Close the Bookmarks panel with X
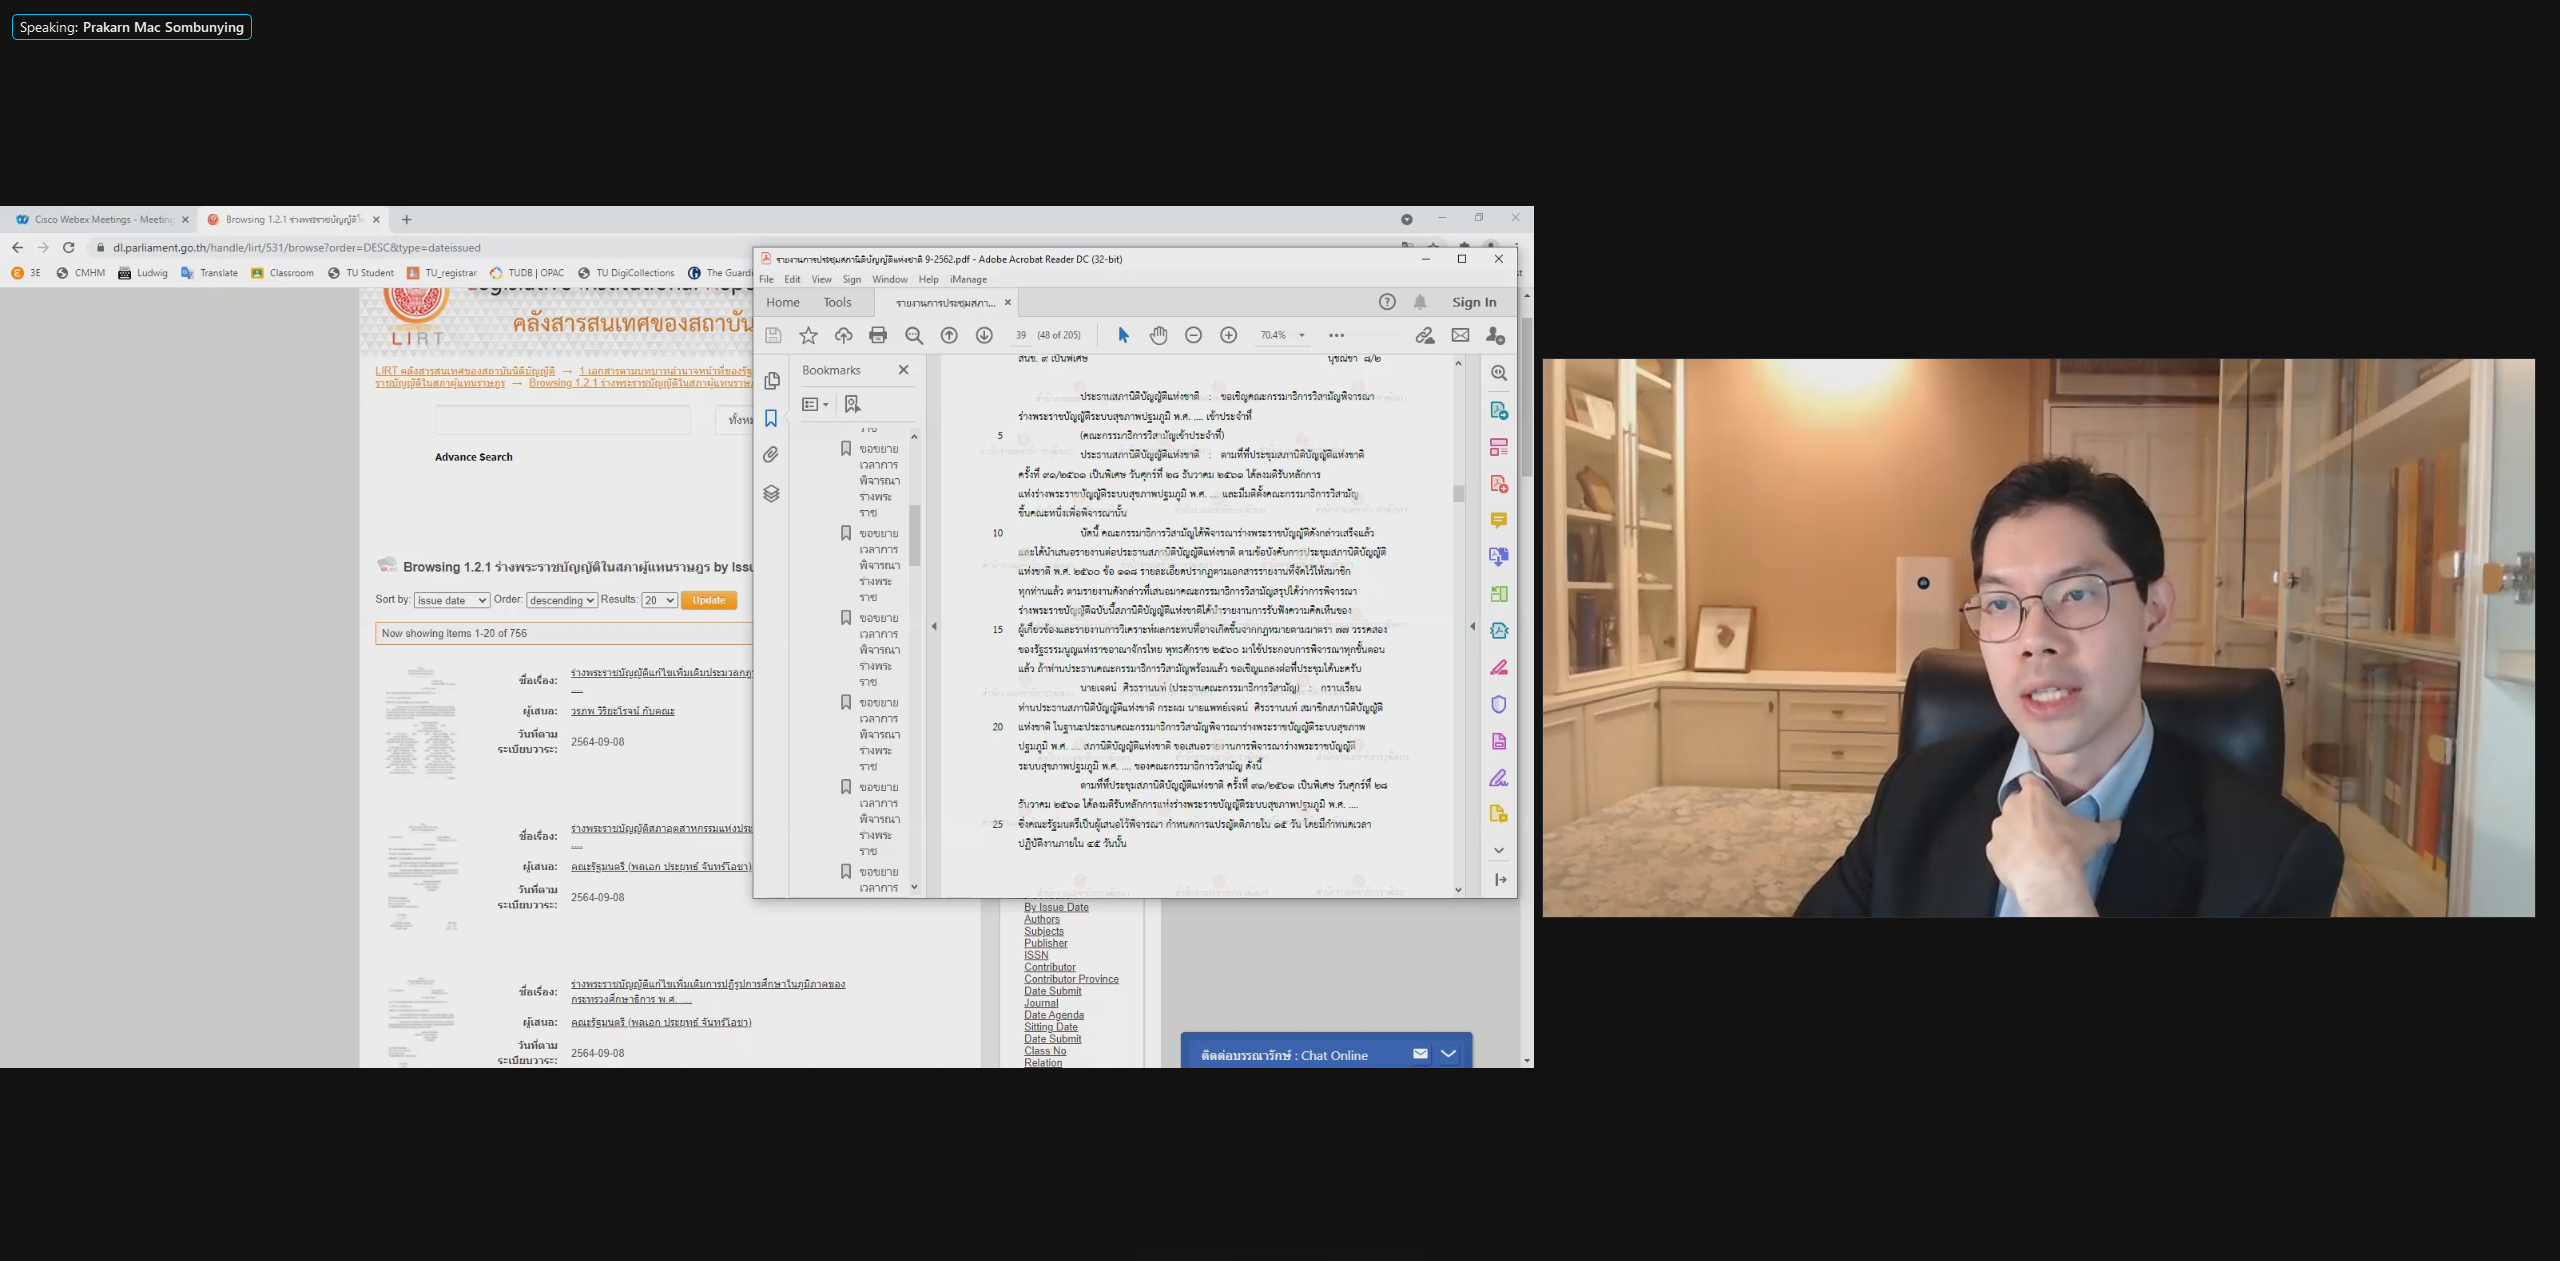The image size is (2560, 1261). (x=903, y=370)
